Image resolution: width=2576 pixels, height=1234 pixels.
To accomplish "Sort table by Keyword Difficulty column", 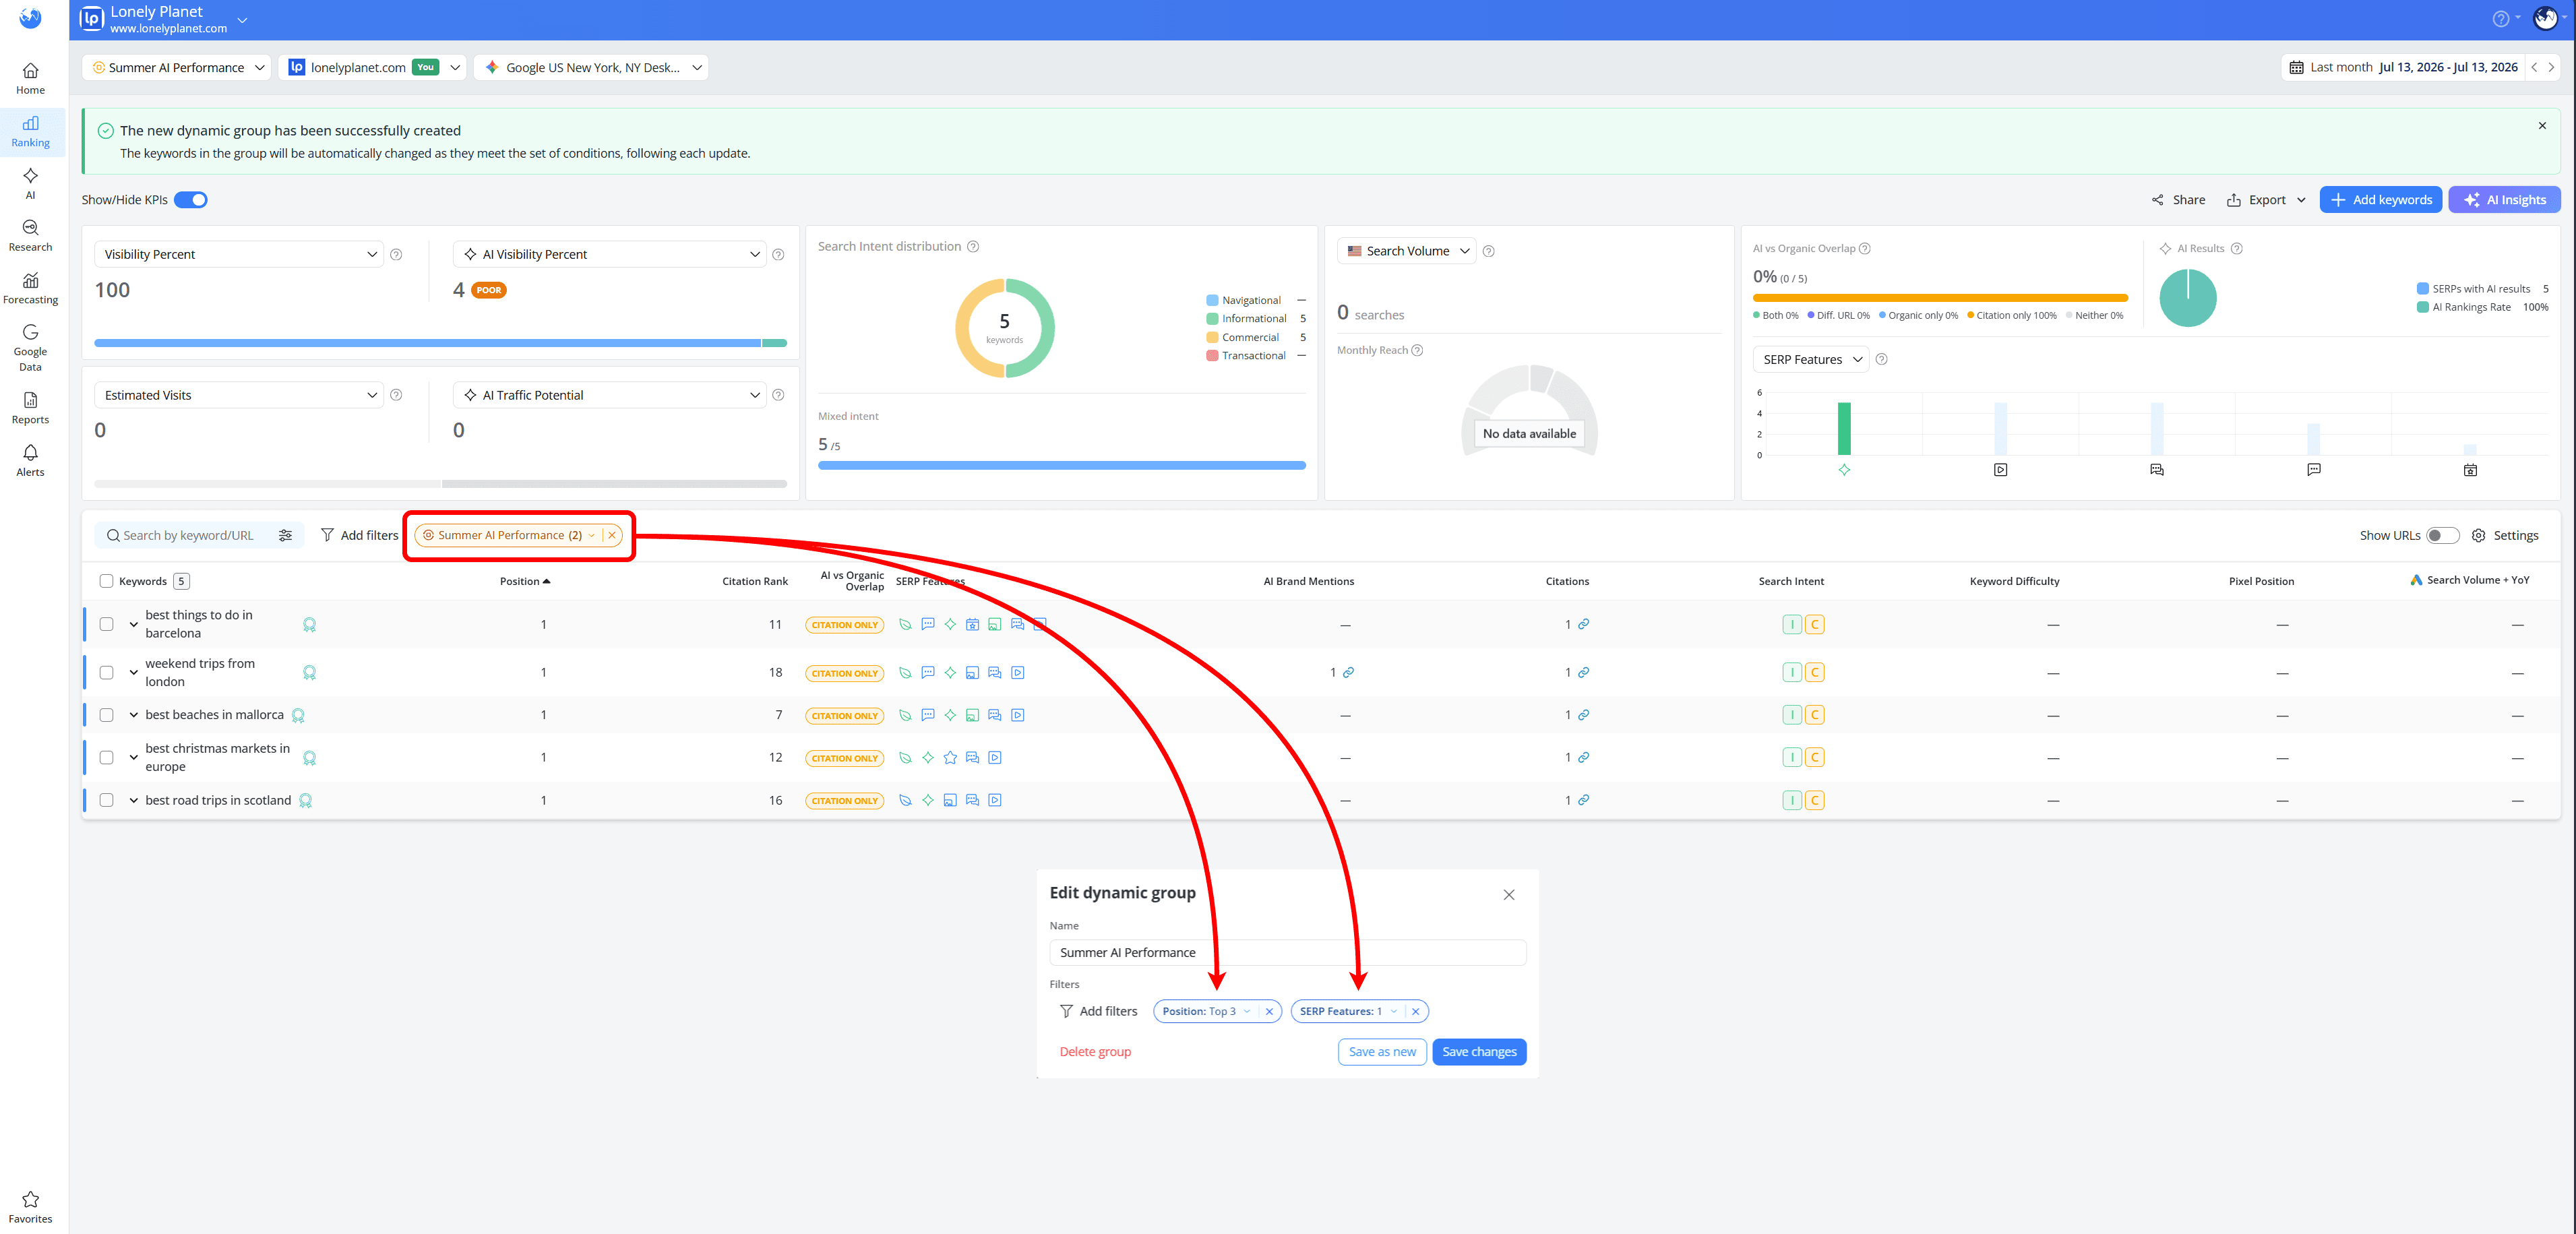I will 2014,581.
